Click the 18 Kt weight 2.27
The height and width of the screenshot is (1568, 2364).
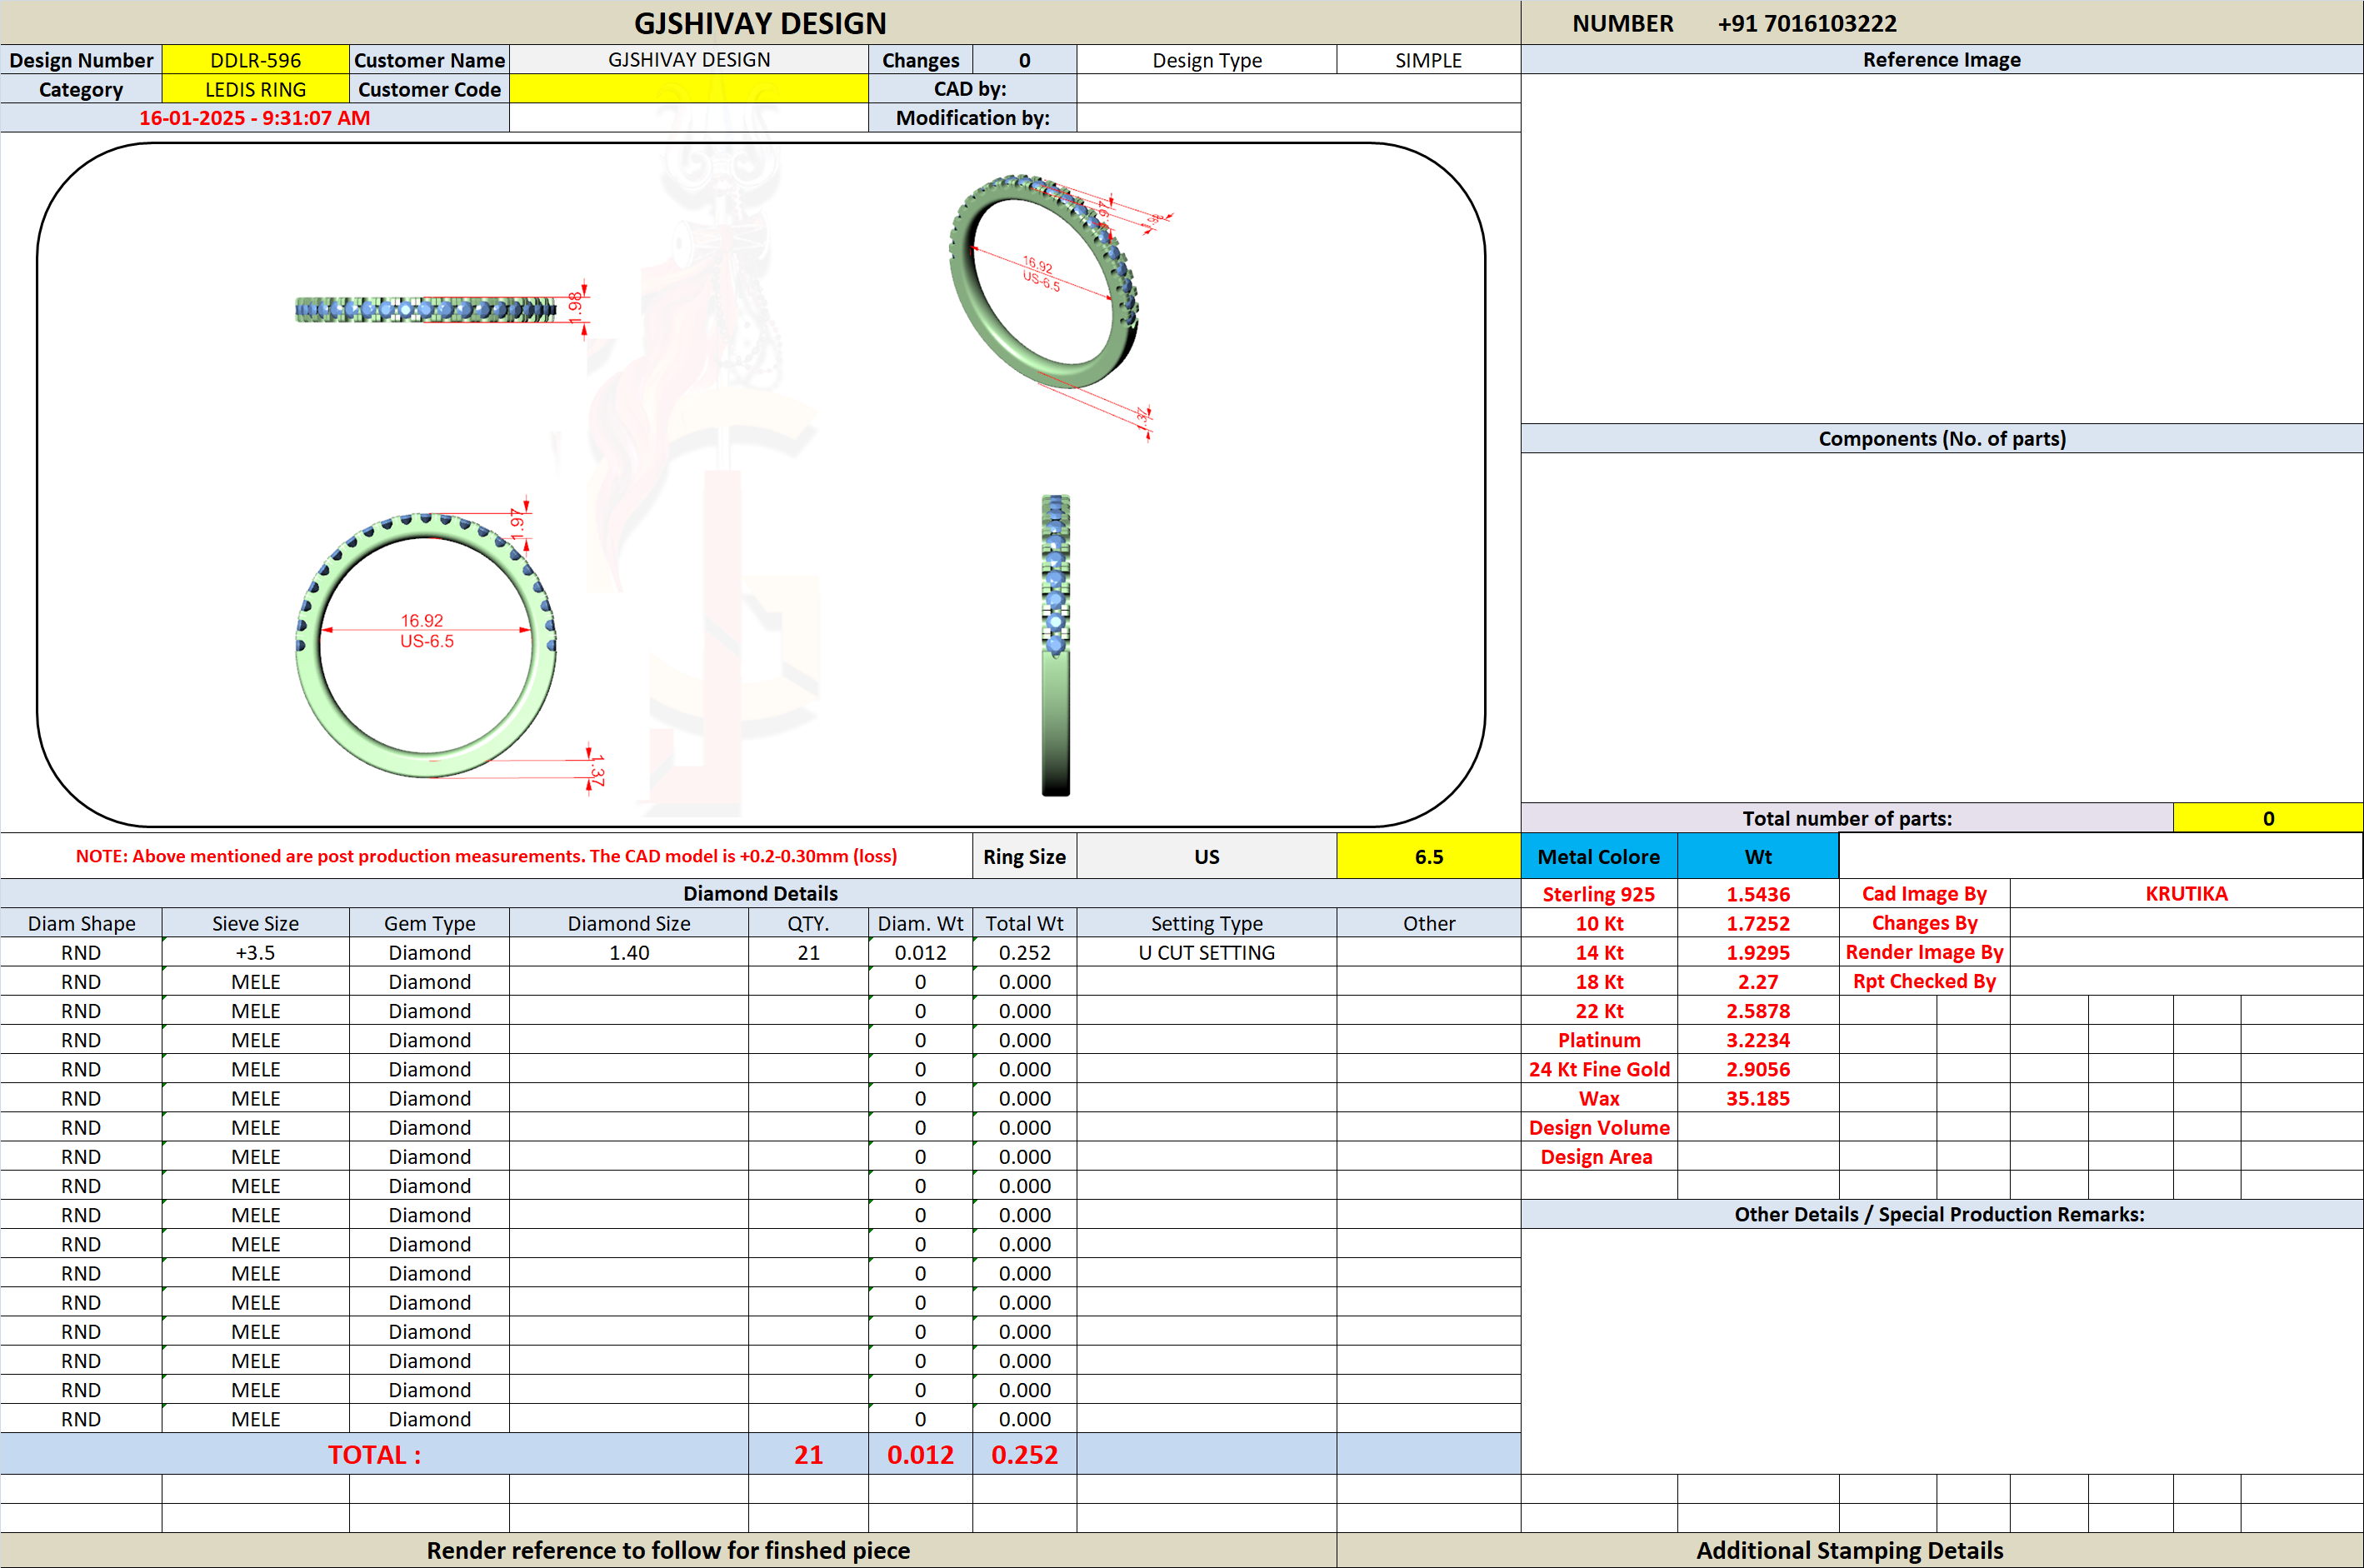(x=1757, y=981)
